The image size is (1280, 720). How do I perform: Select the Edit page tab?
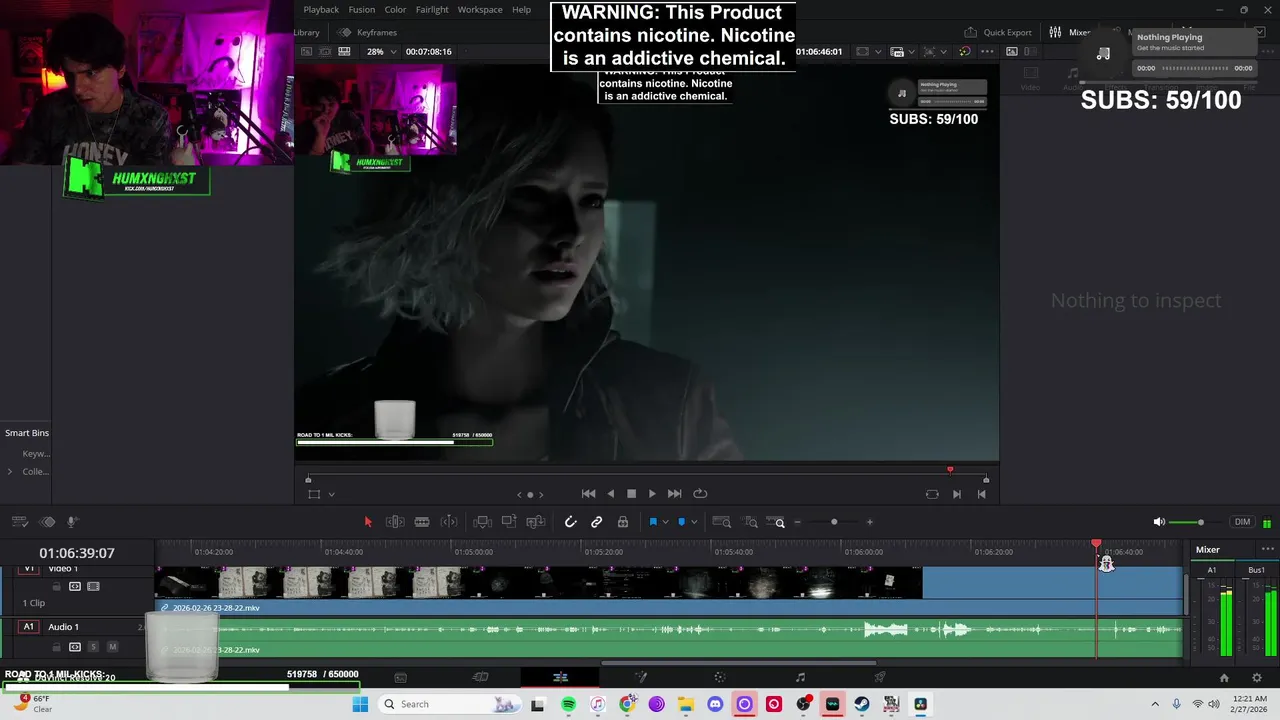[x=560, y=677]
